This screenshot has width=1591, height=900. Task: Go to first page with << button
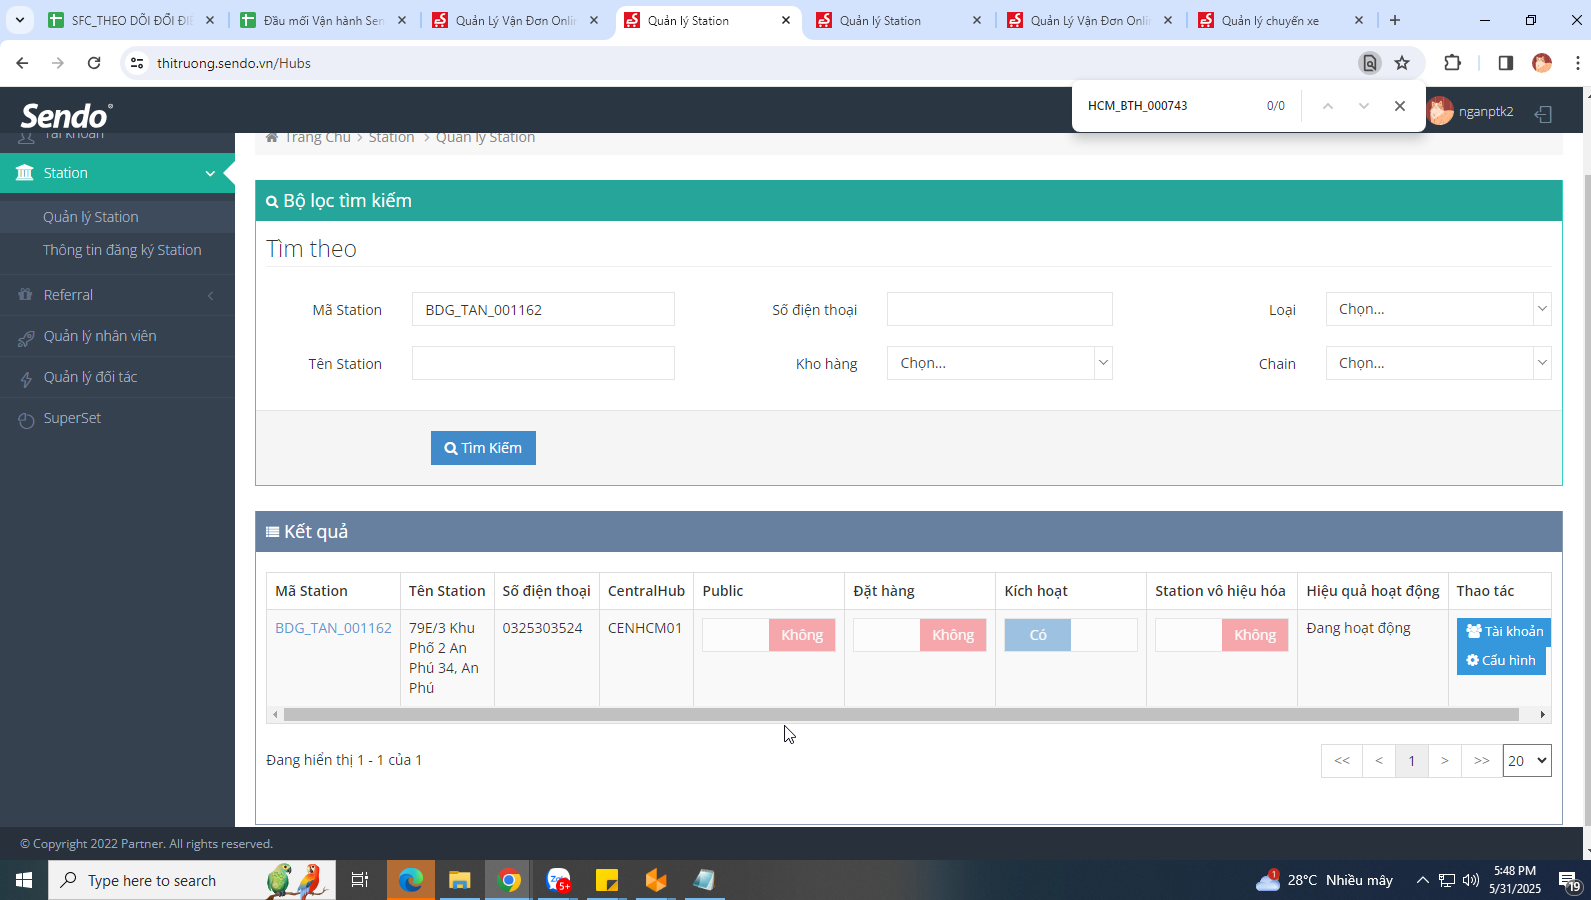coord(1342,761)
